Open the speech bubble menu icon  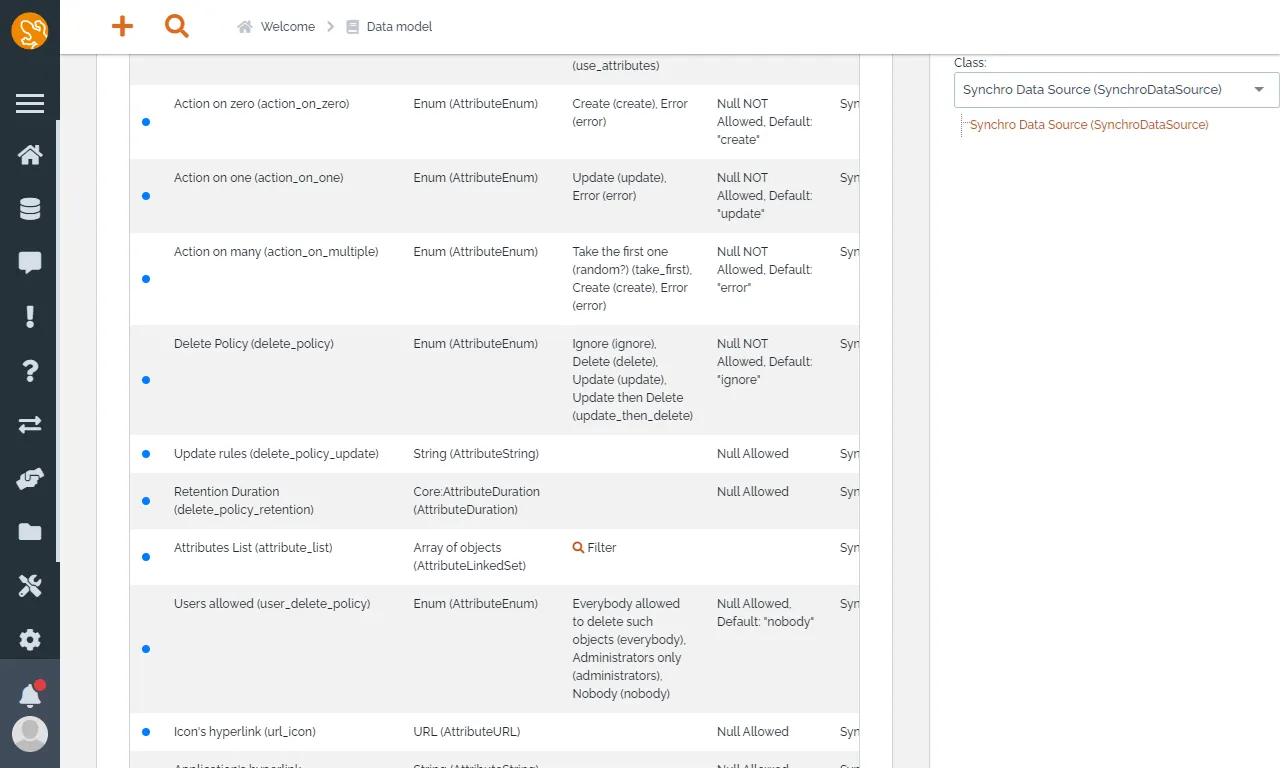point(30,263)
